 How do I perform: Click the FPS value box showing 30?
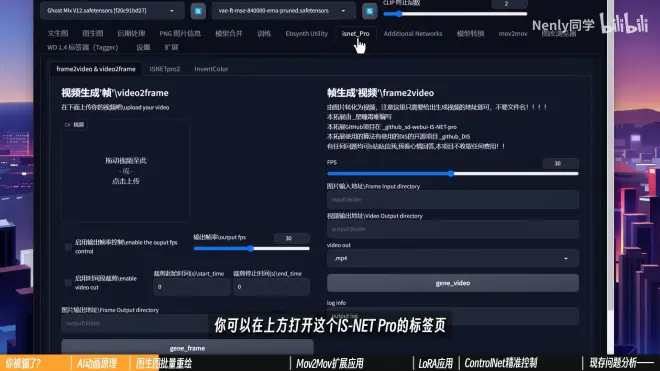tap(560, 163)
